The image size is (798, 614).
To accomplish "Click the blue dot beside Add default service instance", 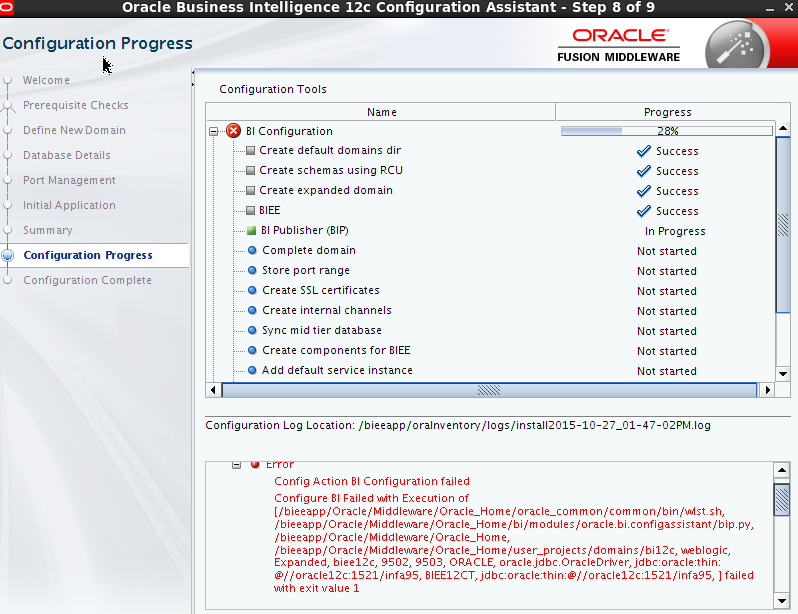I will click(252, 370).
